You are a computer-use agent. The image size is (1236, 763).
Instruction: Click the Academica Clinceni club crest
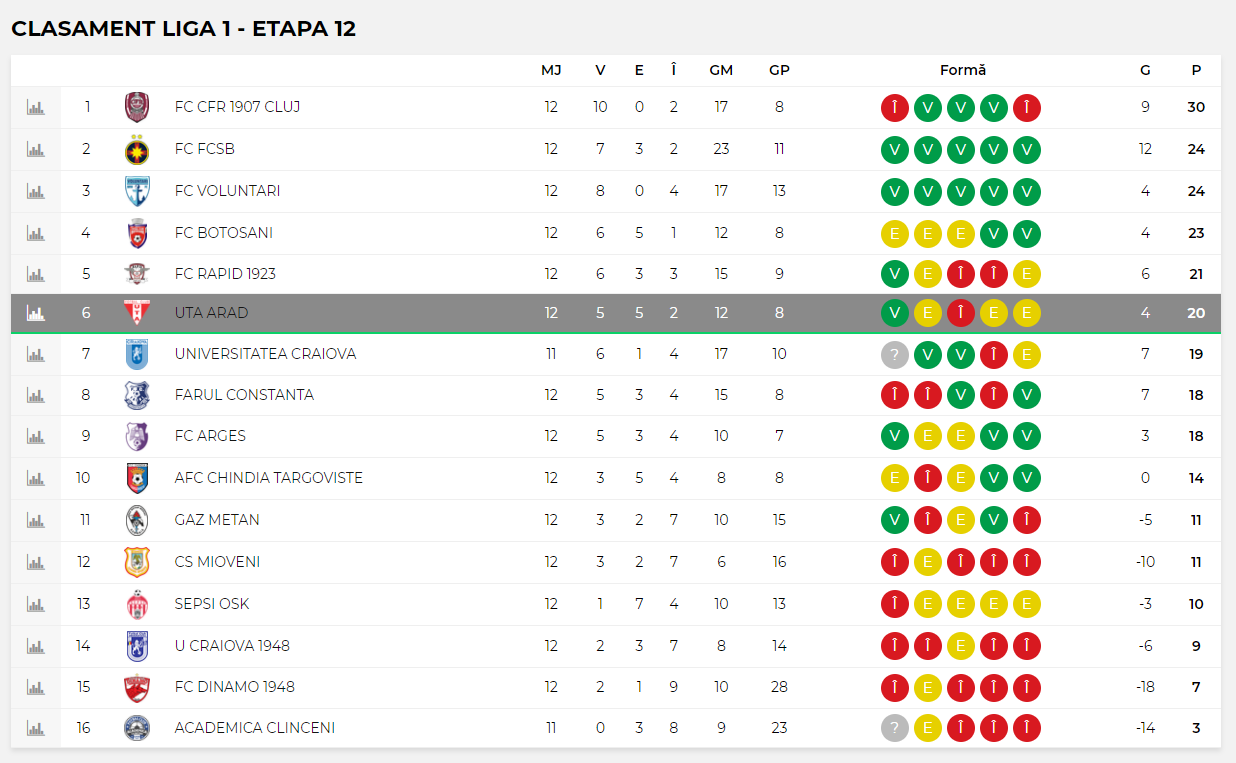tap(137, 728)
